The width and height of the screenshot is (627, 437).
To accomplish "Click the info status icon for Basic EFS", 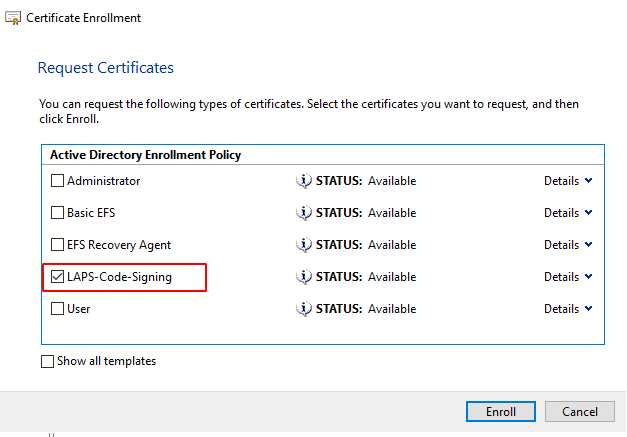I will [x=304, y=213].
